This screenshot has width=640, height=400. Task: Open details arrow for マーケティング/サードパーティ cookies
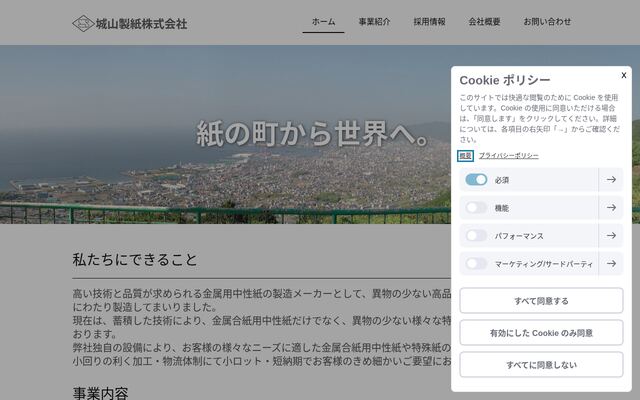611,264
